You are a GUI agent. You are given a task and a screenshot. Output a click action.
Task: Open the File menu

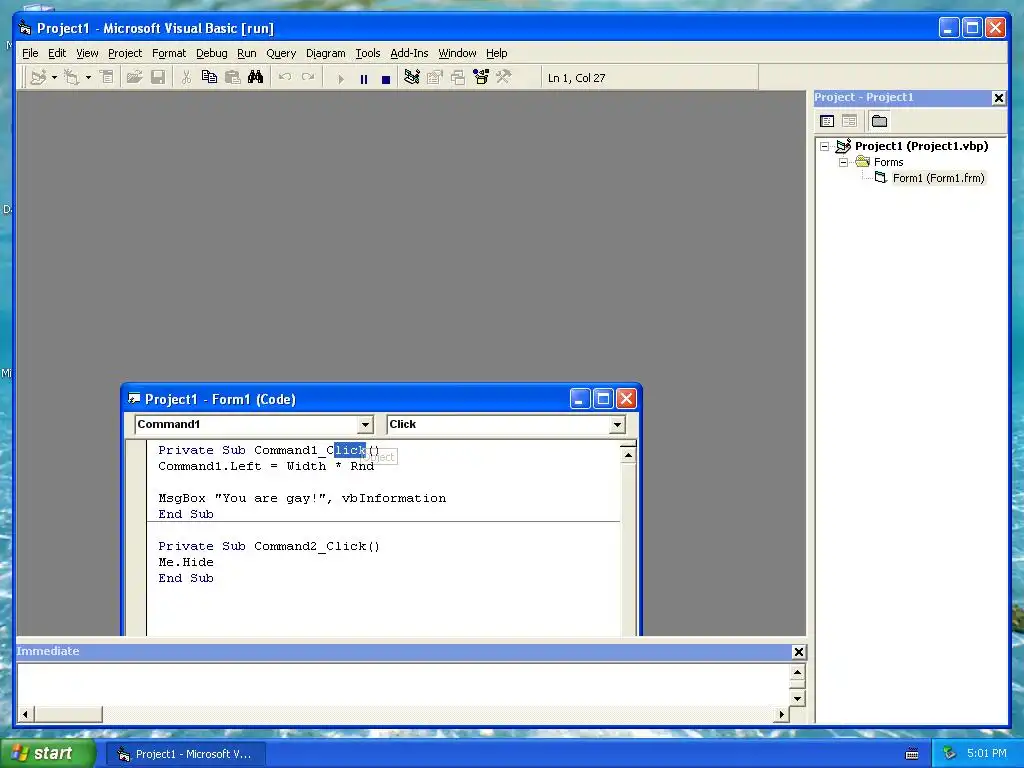(x=30, y=54)
